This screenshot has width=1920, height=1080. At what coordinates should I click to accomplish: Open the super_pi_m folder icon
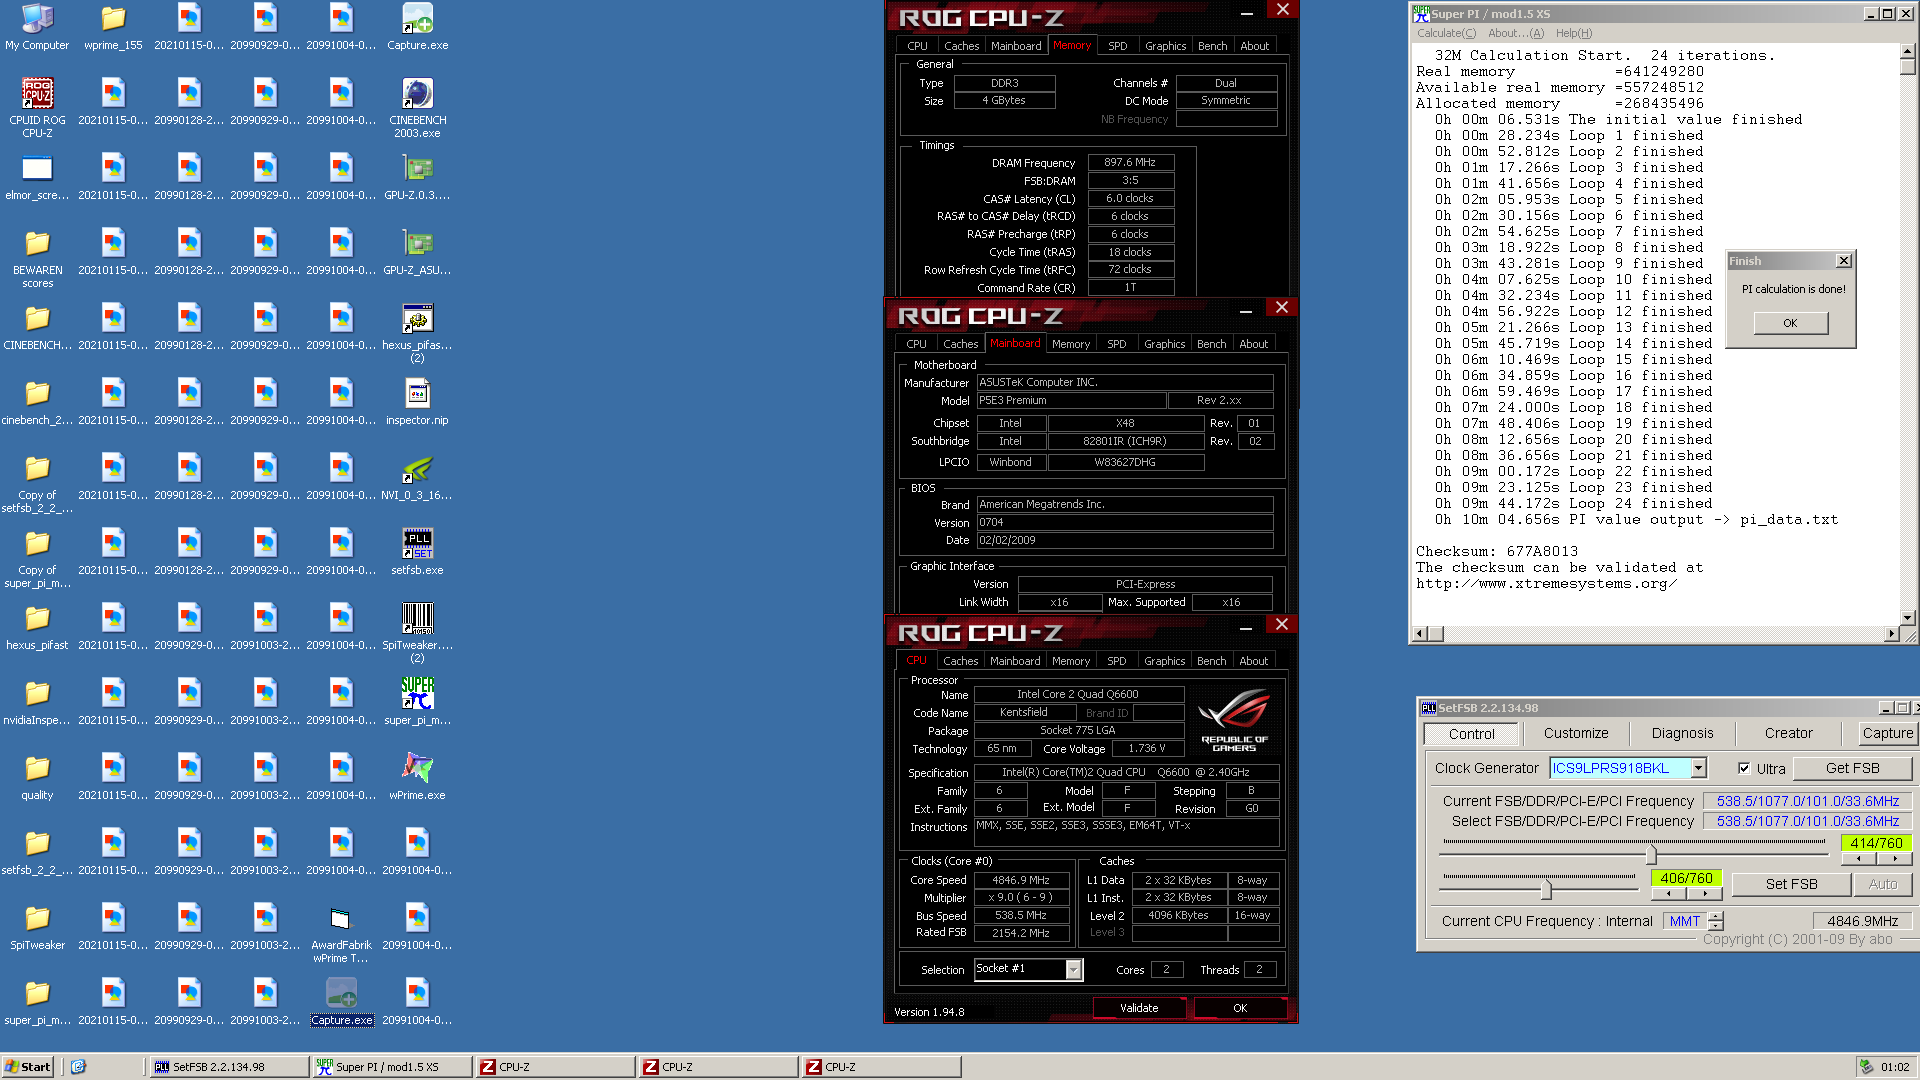[x=37, y=1001]
